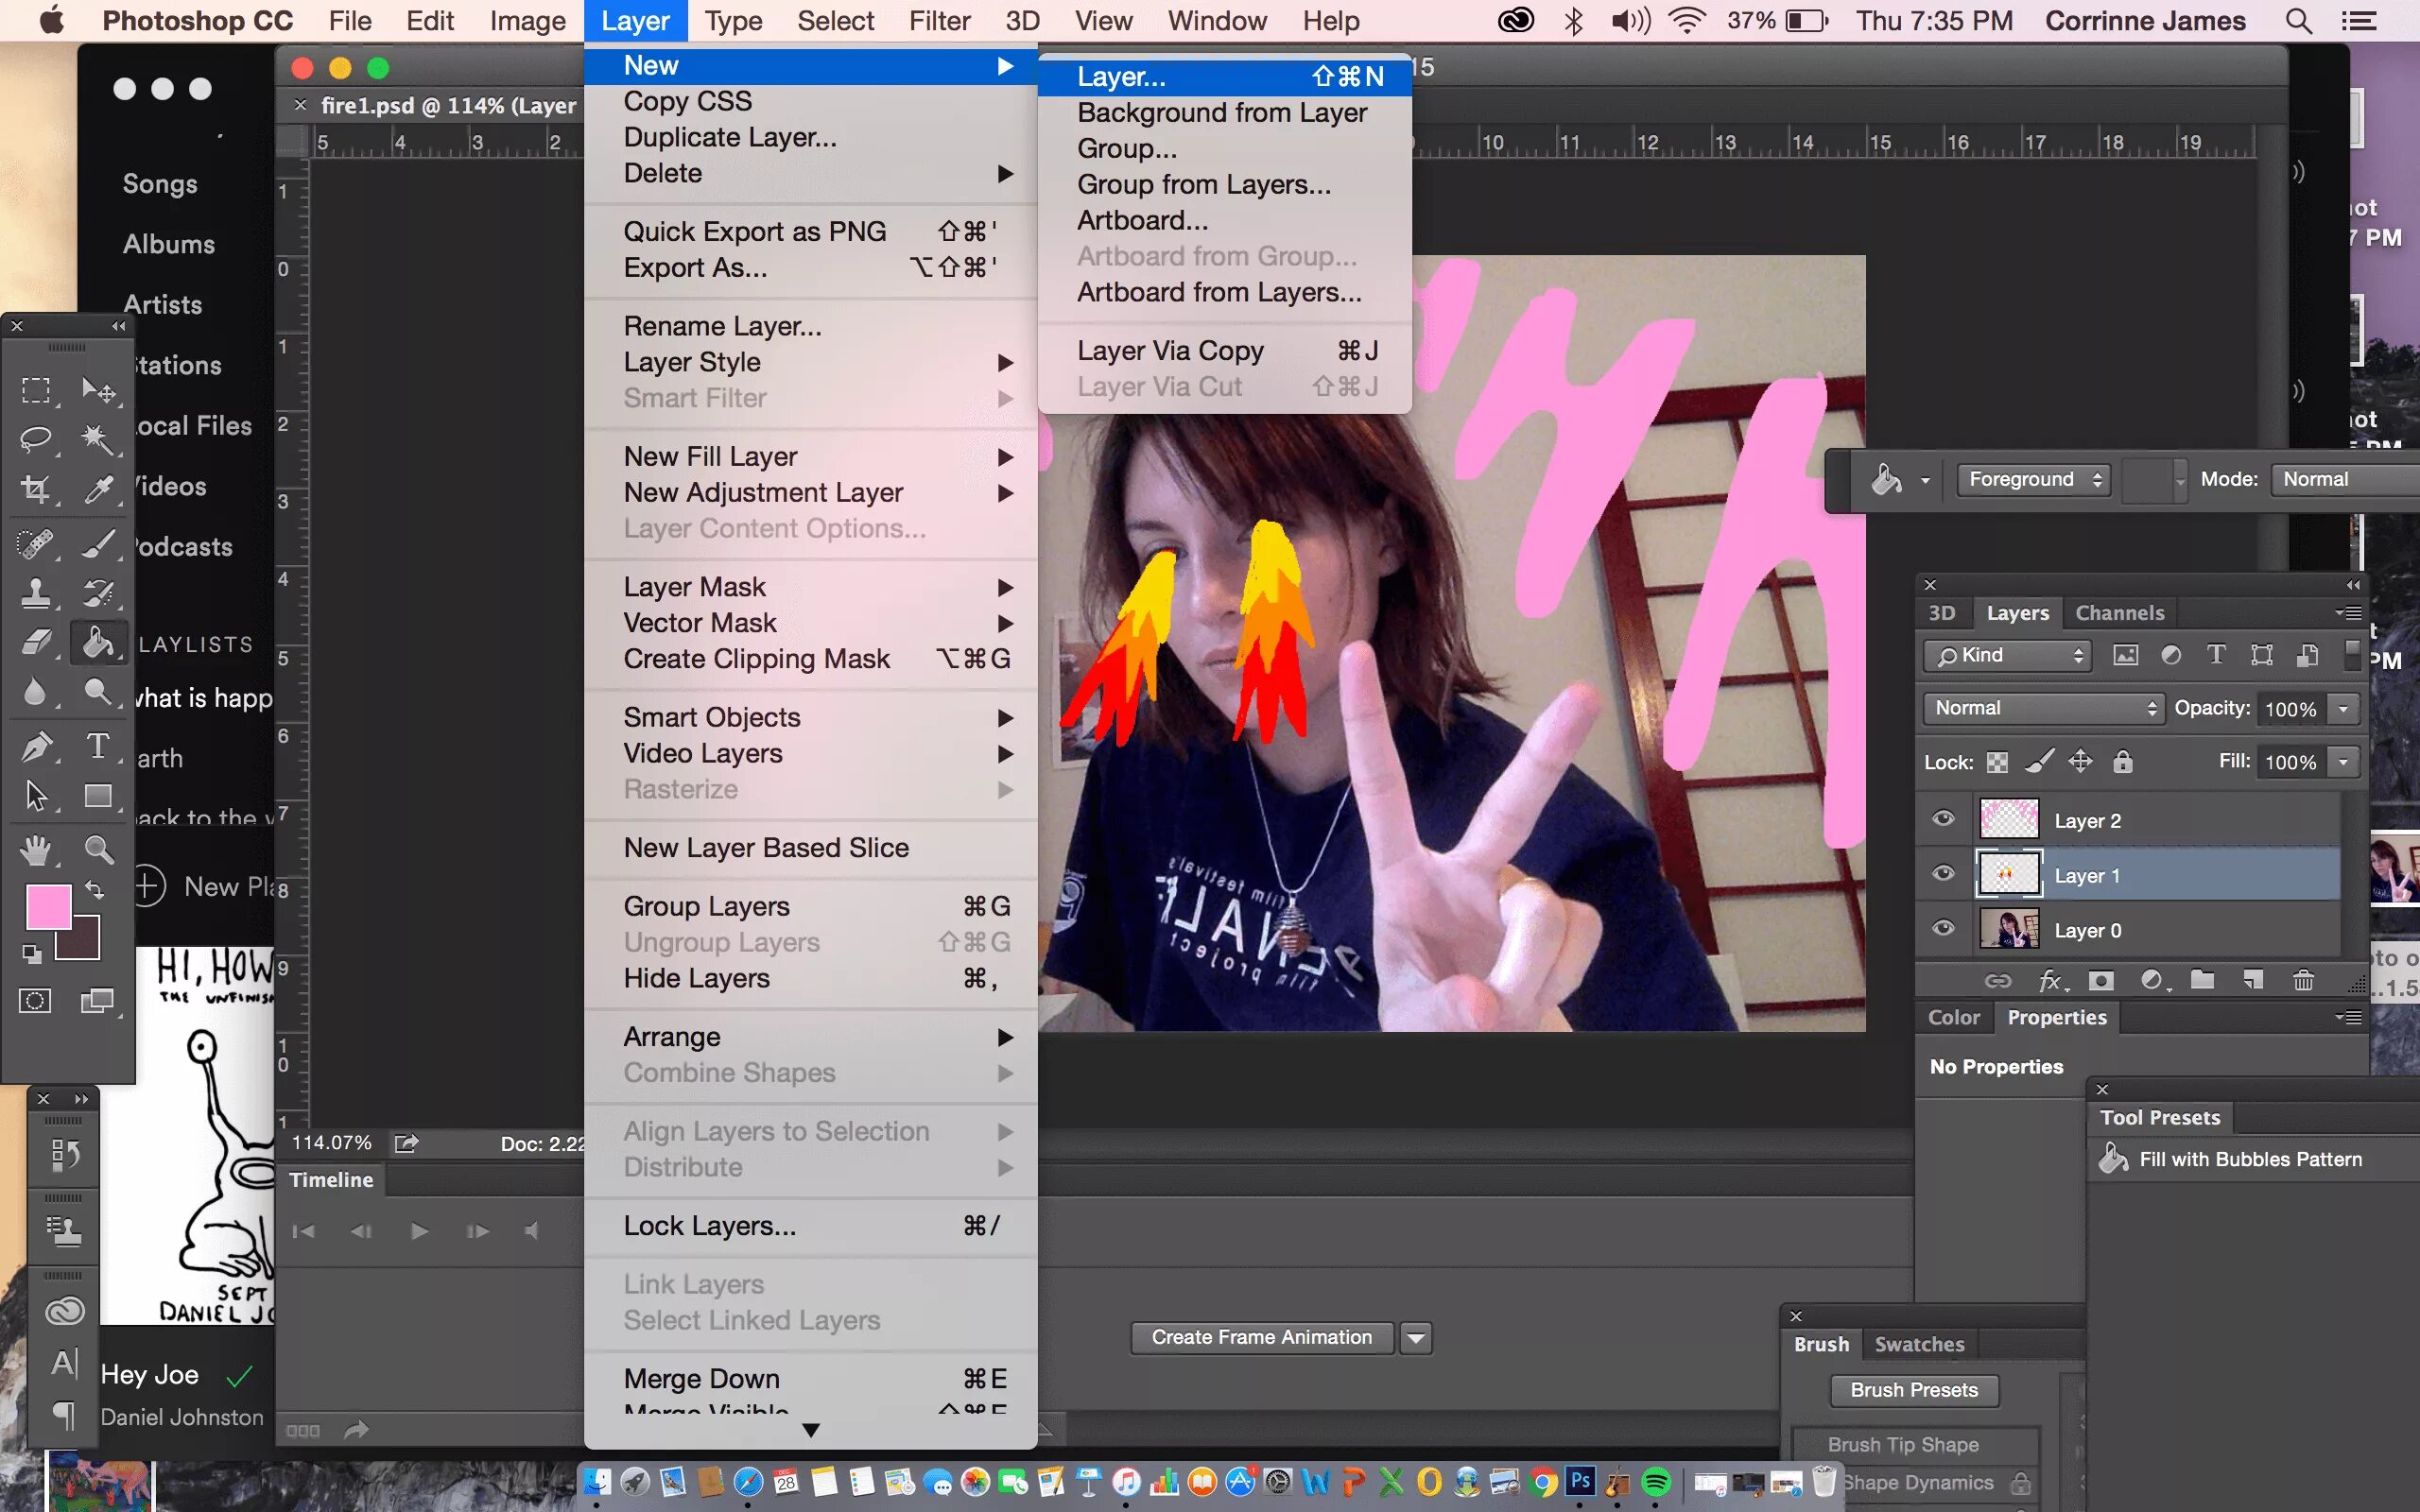
Task: Select the Layer 0 thumbnail
Action: pos(2009,929)
